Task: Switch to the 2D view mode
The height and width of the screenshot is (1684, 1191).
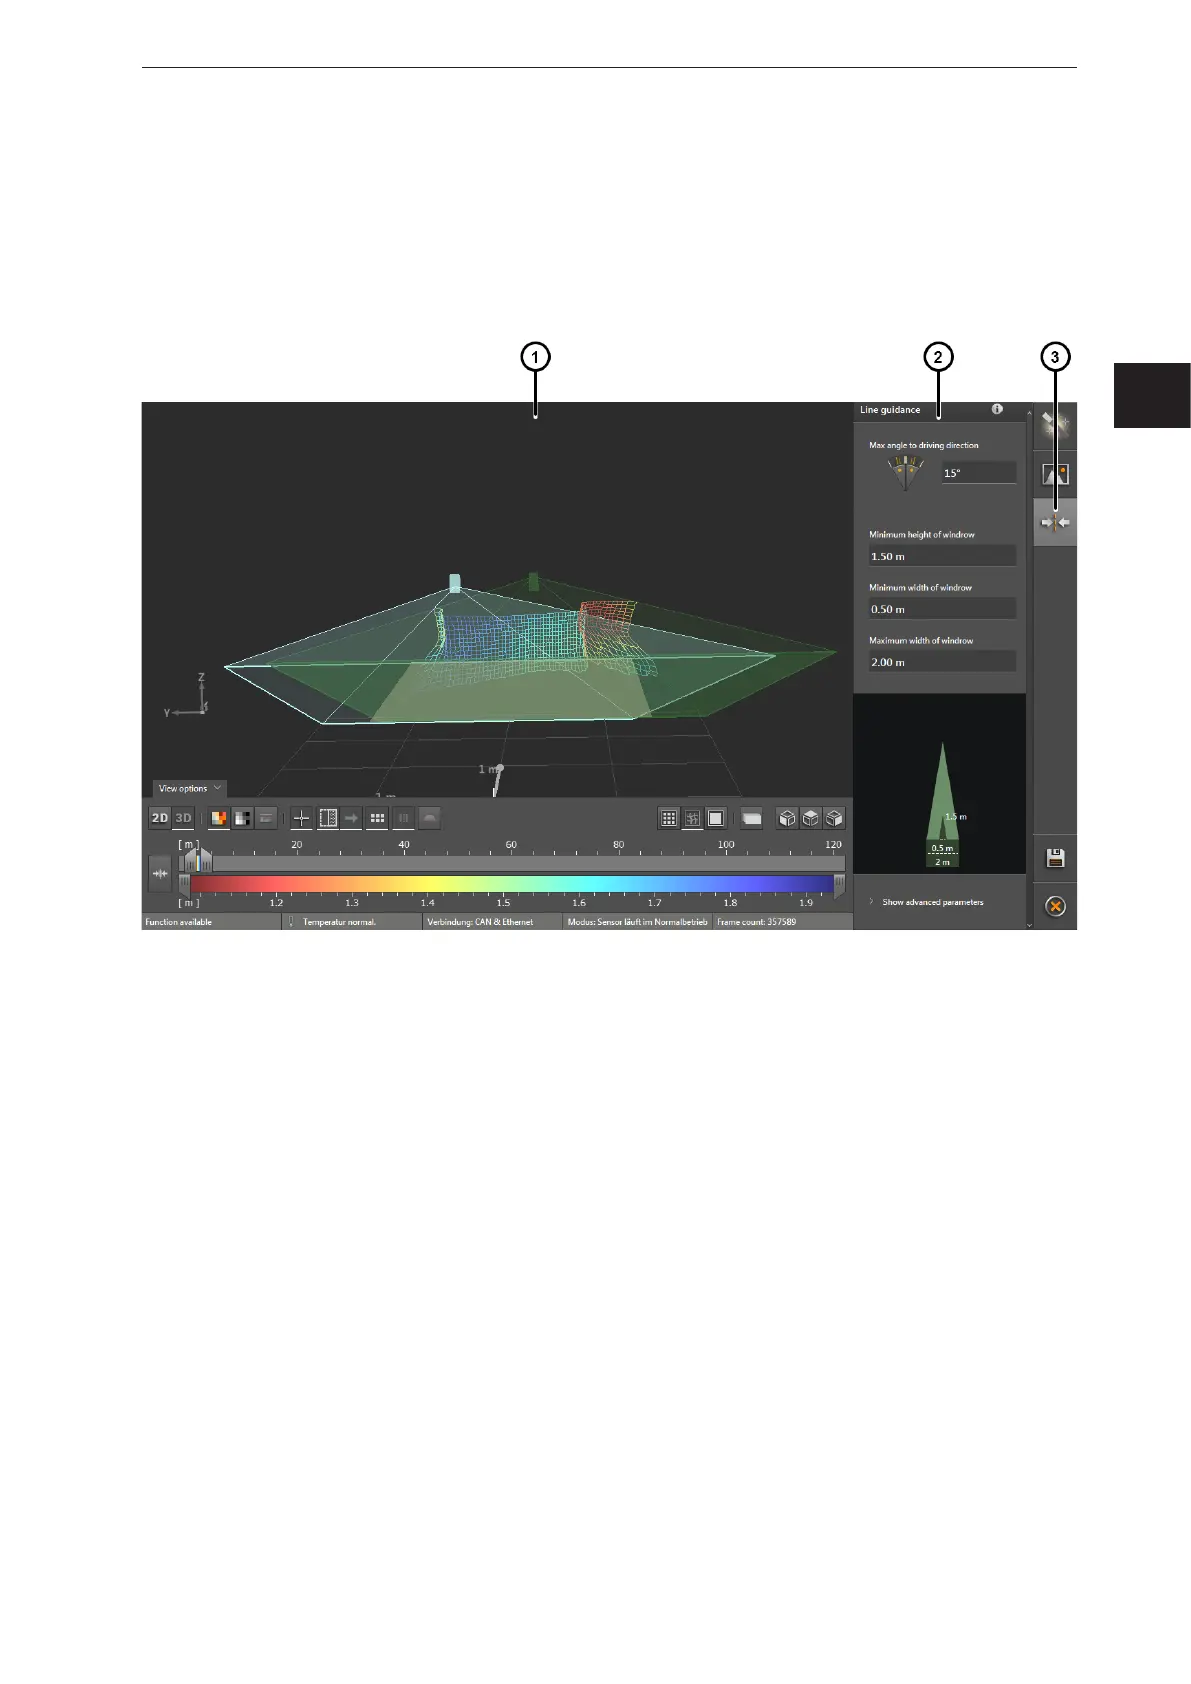Action: (160, 818)
